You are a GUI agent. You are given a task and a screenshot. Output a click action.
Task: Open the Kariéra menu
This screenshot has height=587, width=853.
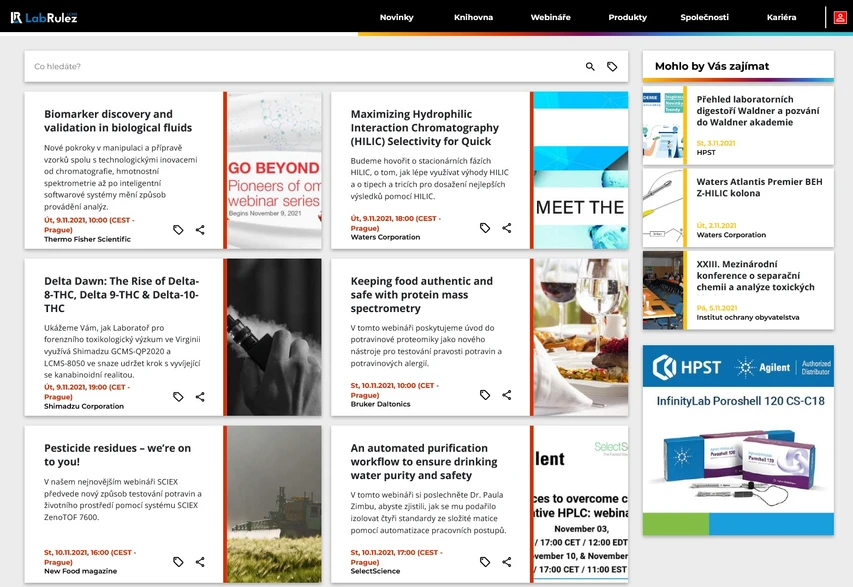(781, 17)
